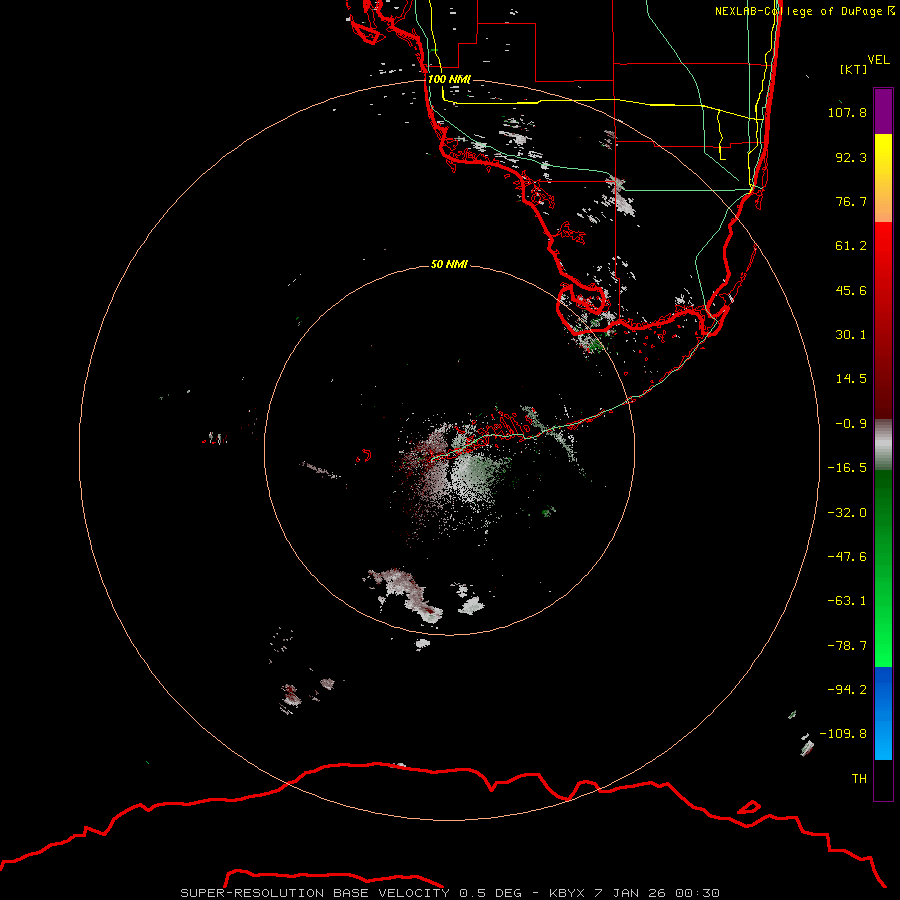The height and width of the screenshot is (900, 900).
Task: Click the -16.5 legend value
Action: 847,468
